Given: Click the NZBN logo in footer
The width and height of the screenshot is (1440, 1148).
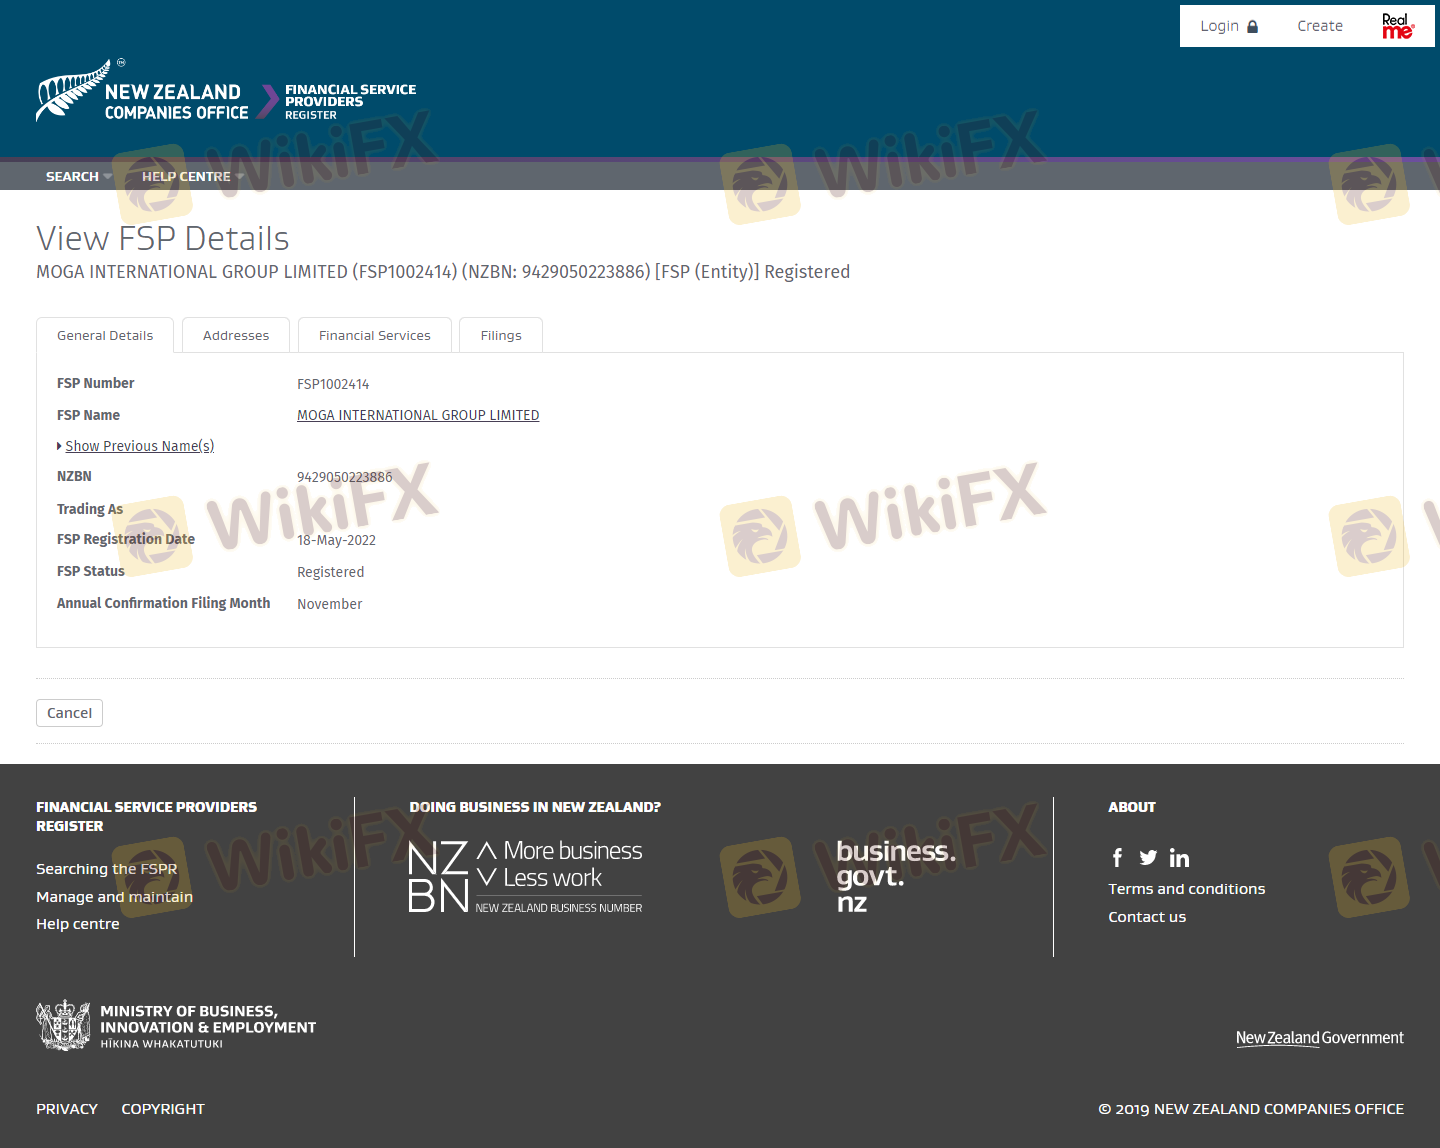Looking at the screenshot, I should click(x=525, y=876).
